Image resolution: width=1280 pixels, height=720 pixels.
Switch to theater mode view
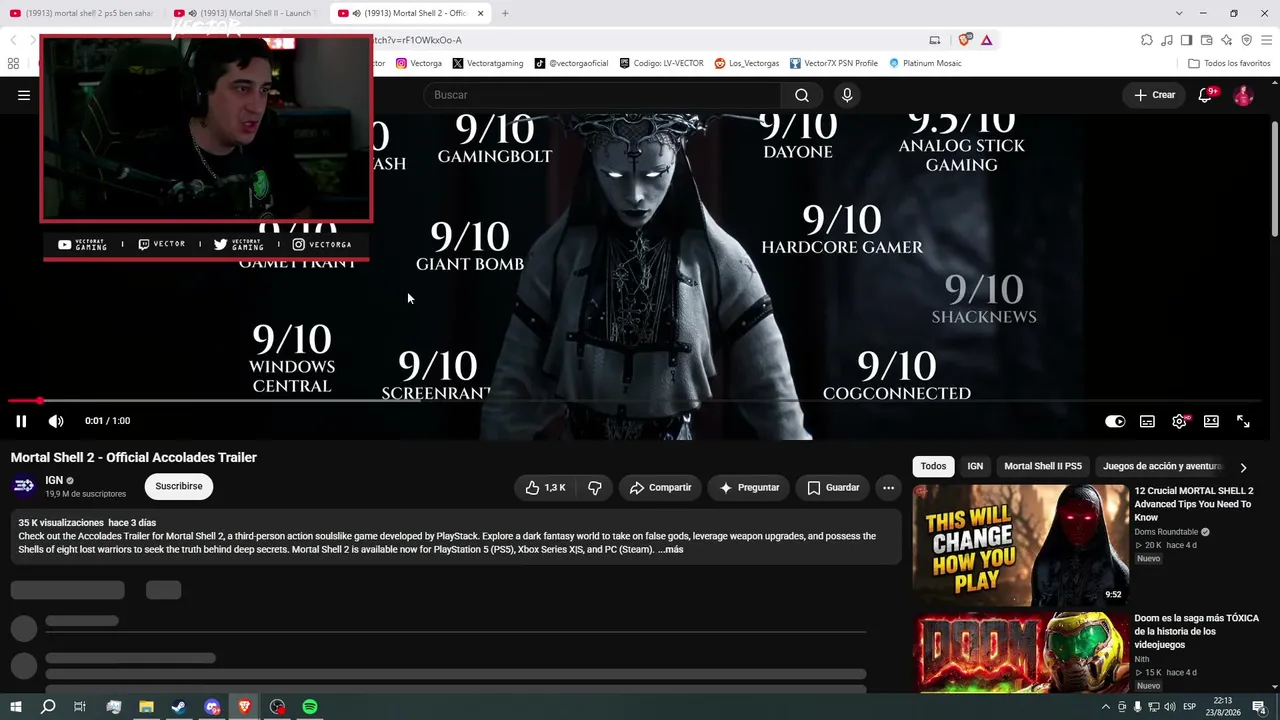point(1211,421)
